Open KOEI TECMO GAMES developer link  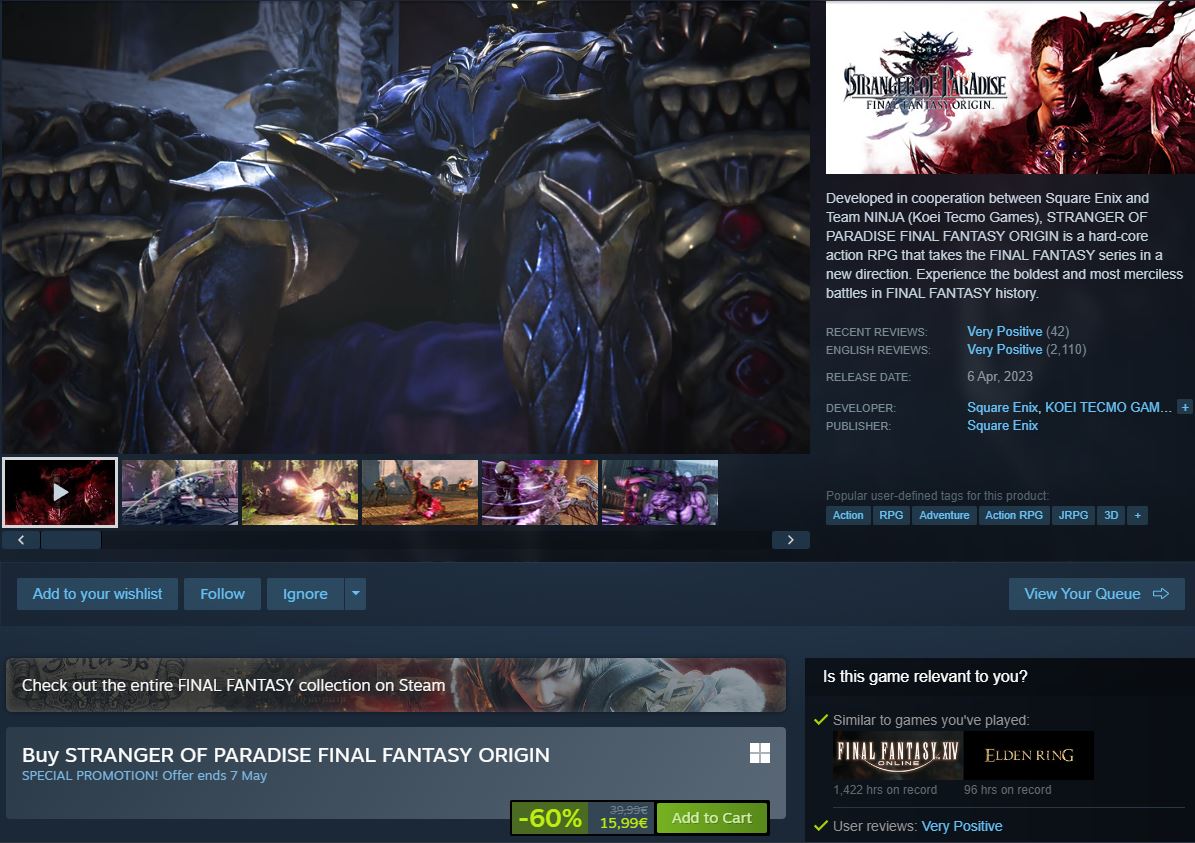coord(1108,407)
